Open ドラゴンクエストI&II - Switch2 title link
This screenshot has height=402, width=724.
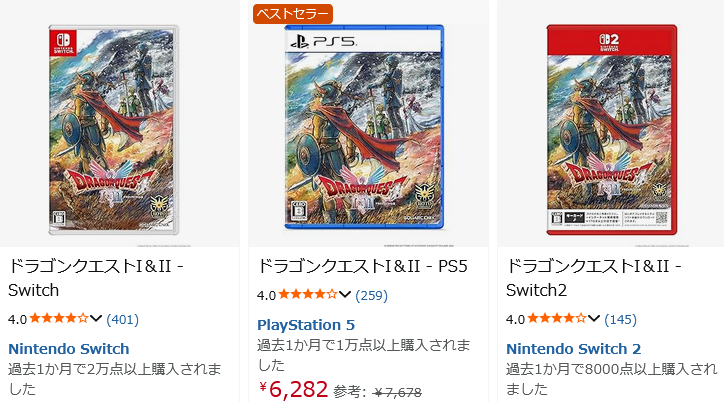click(594, 278)
